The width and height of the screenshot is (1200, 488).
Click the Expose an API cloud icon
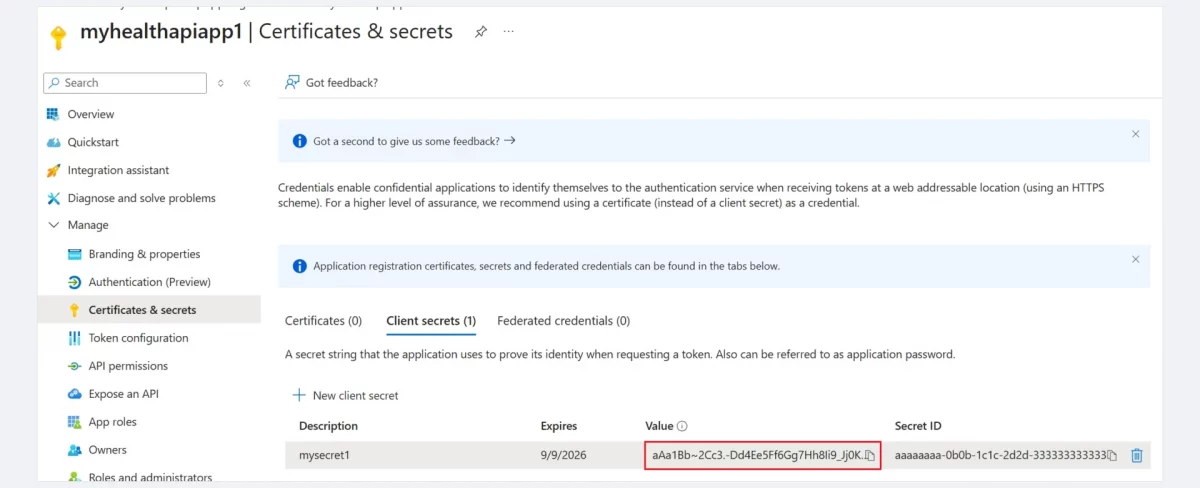pos(74,394)
